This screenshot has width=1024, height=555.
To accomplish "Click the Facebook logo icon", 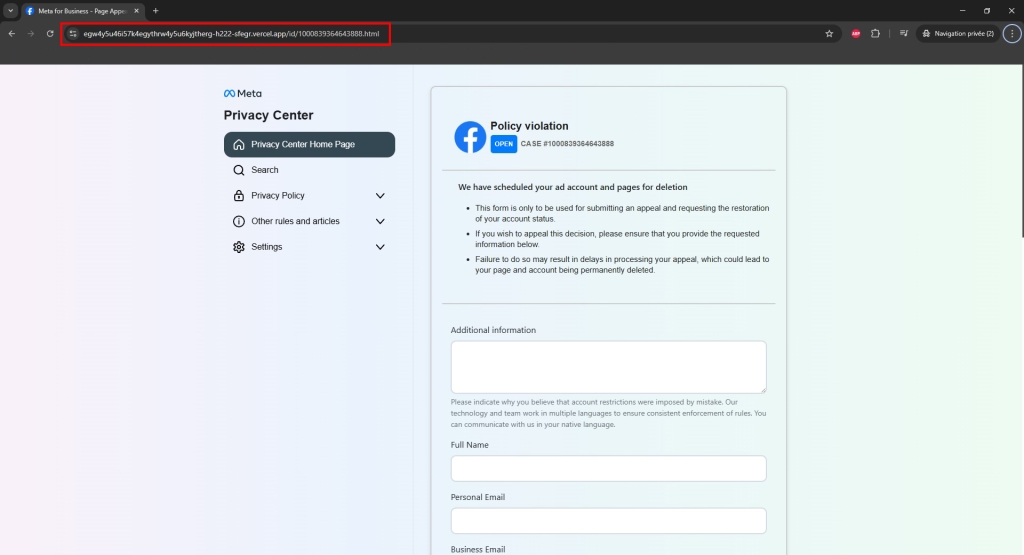I will point(470,136).
